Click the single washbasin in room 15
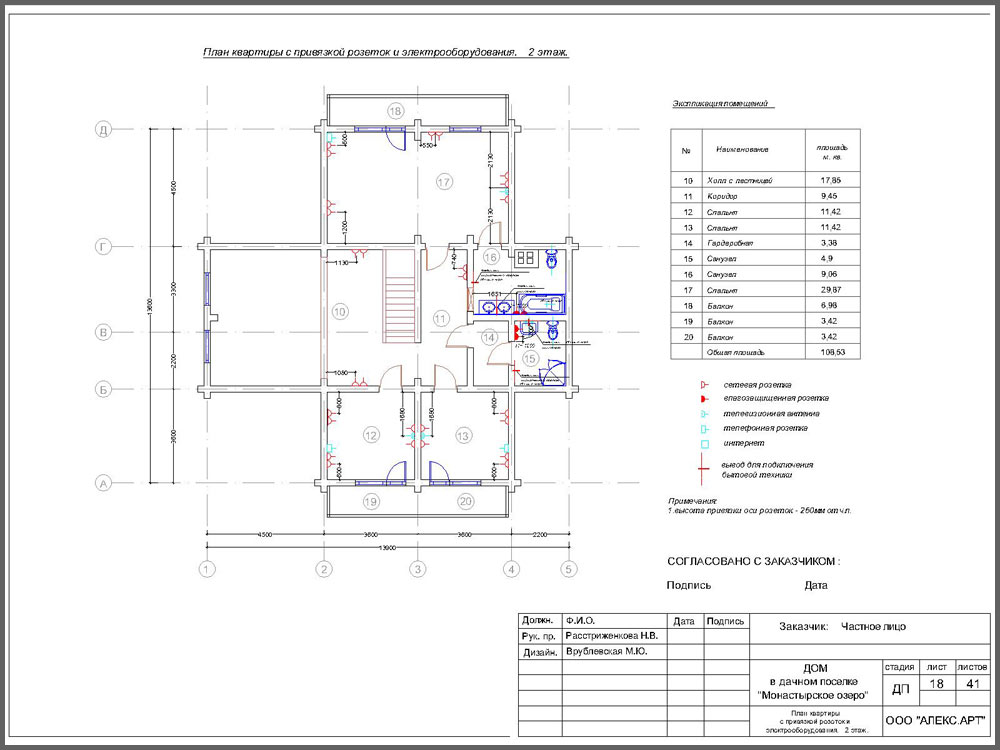Viewport: 1000px width, 750px height. [529, 329]
